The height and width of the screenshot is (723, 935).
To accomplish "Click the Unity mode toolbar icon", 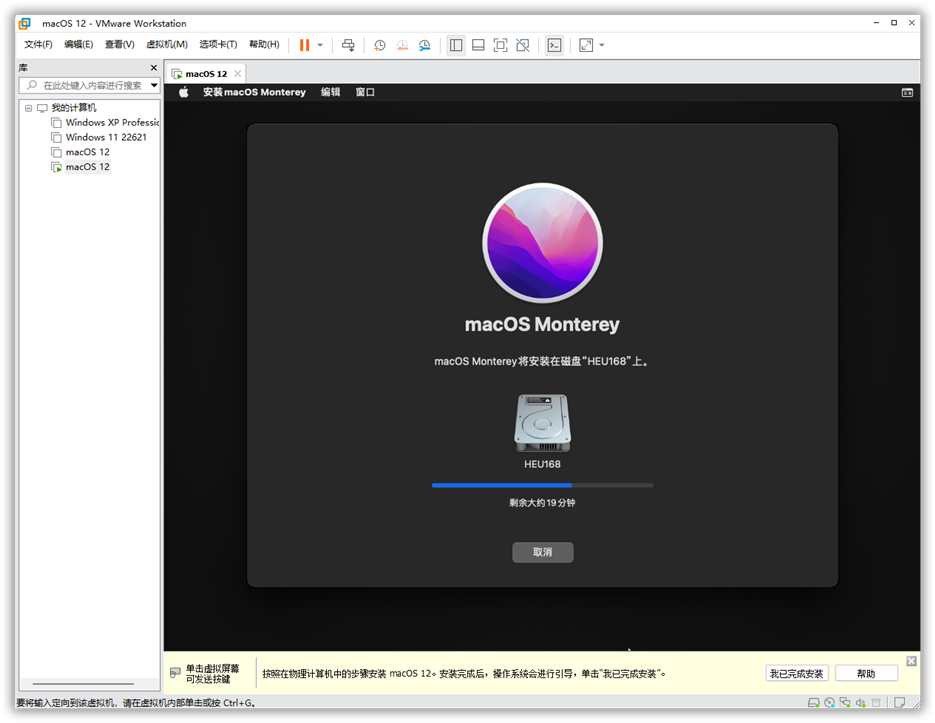I will tap(523, 45).
